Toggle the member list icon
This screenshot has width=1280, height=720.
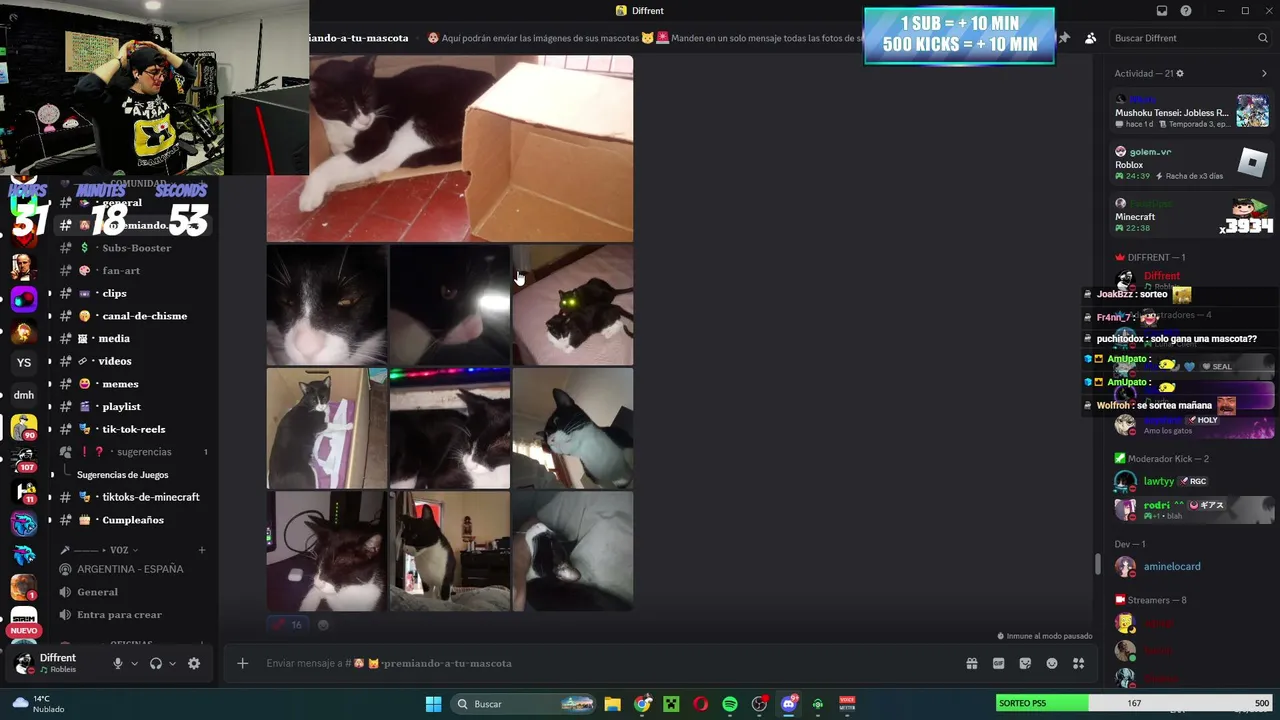1090,38
